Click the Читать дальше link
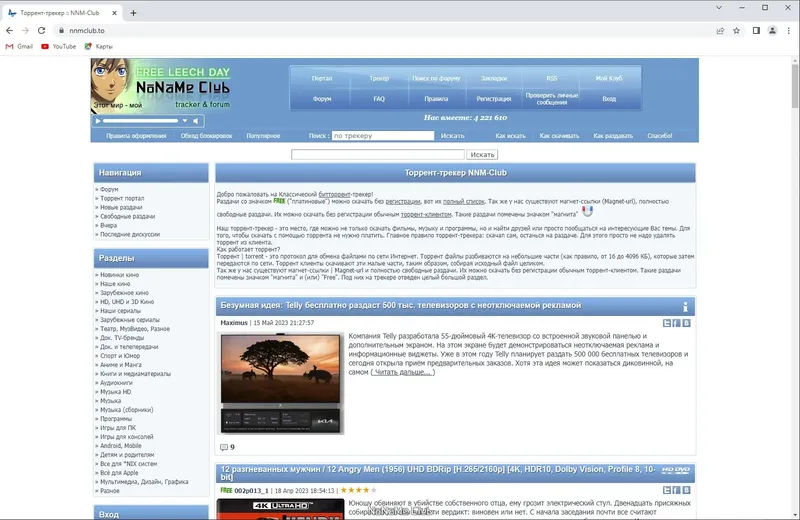This screenshot has width=800, height=520. point(403,372)
